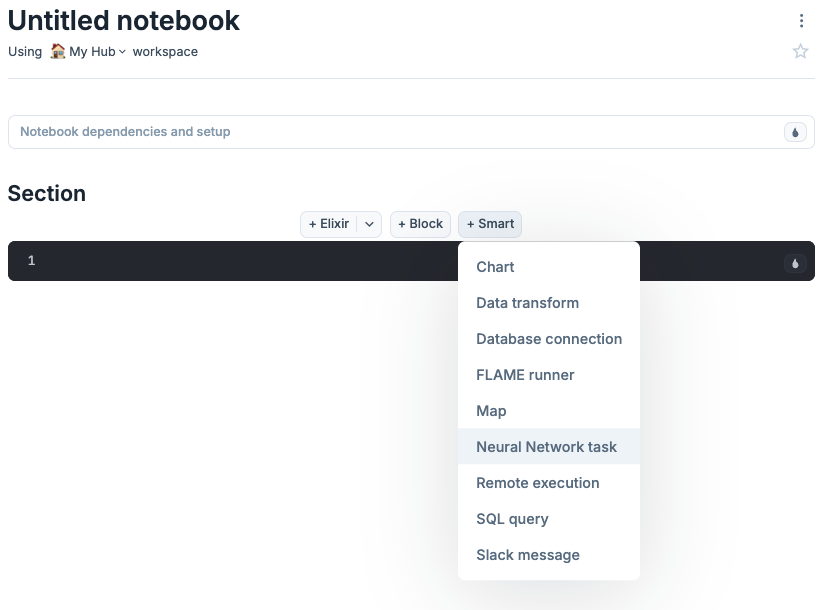This screenshot has width=829, height=610.
Task: Toggle the + Smart cell menu
Action: pos(490,224)
